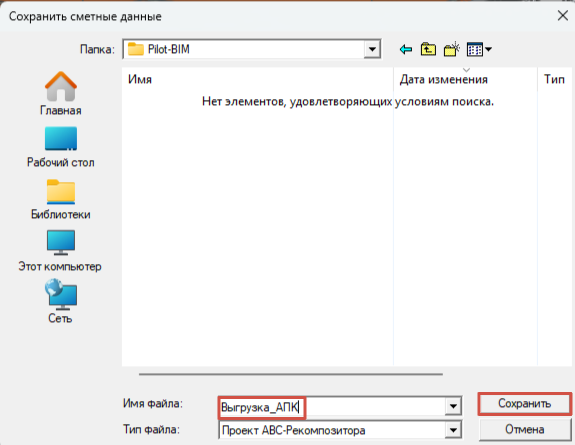The image size is (575, 445).
Task: Click the Тип column header
Action: (554, 79)
